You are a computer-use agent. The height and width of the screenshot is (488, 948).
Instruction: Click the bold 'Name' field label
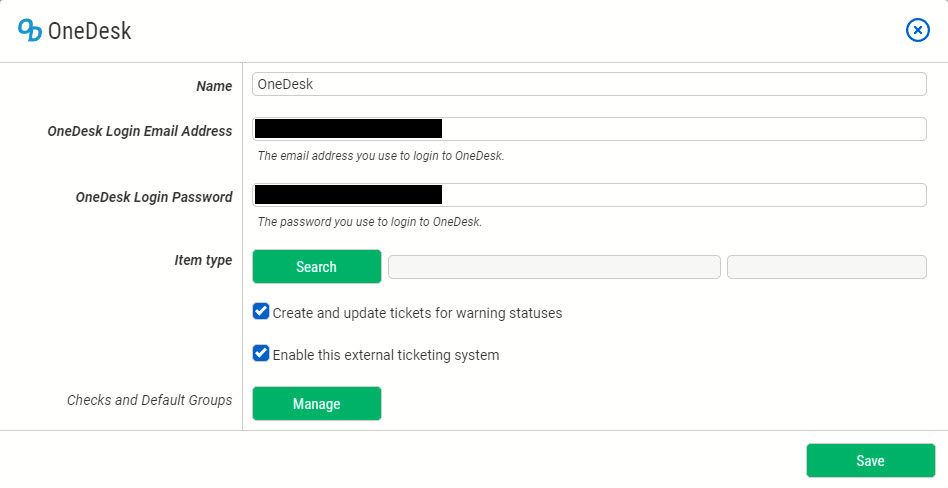pos(214,86)
